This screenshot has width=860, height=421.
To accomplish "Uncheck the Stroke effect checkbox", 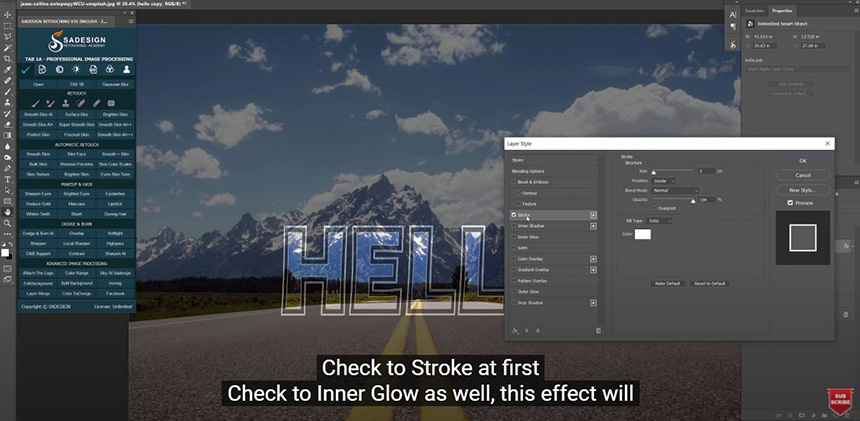I will 514,215.
